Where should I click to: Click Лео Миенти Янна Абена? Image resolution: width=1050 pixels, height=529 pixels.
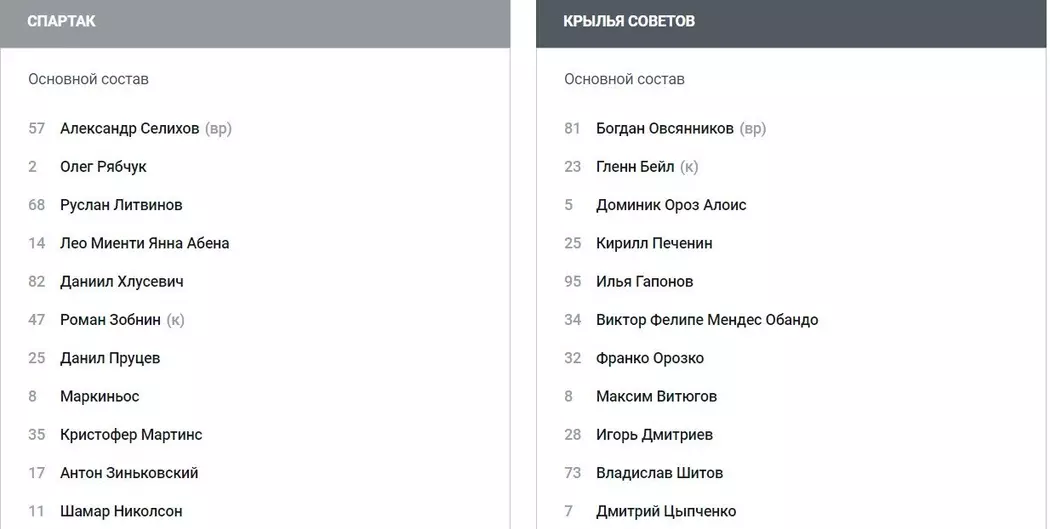click(144, 243)
